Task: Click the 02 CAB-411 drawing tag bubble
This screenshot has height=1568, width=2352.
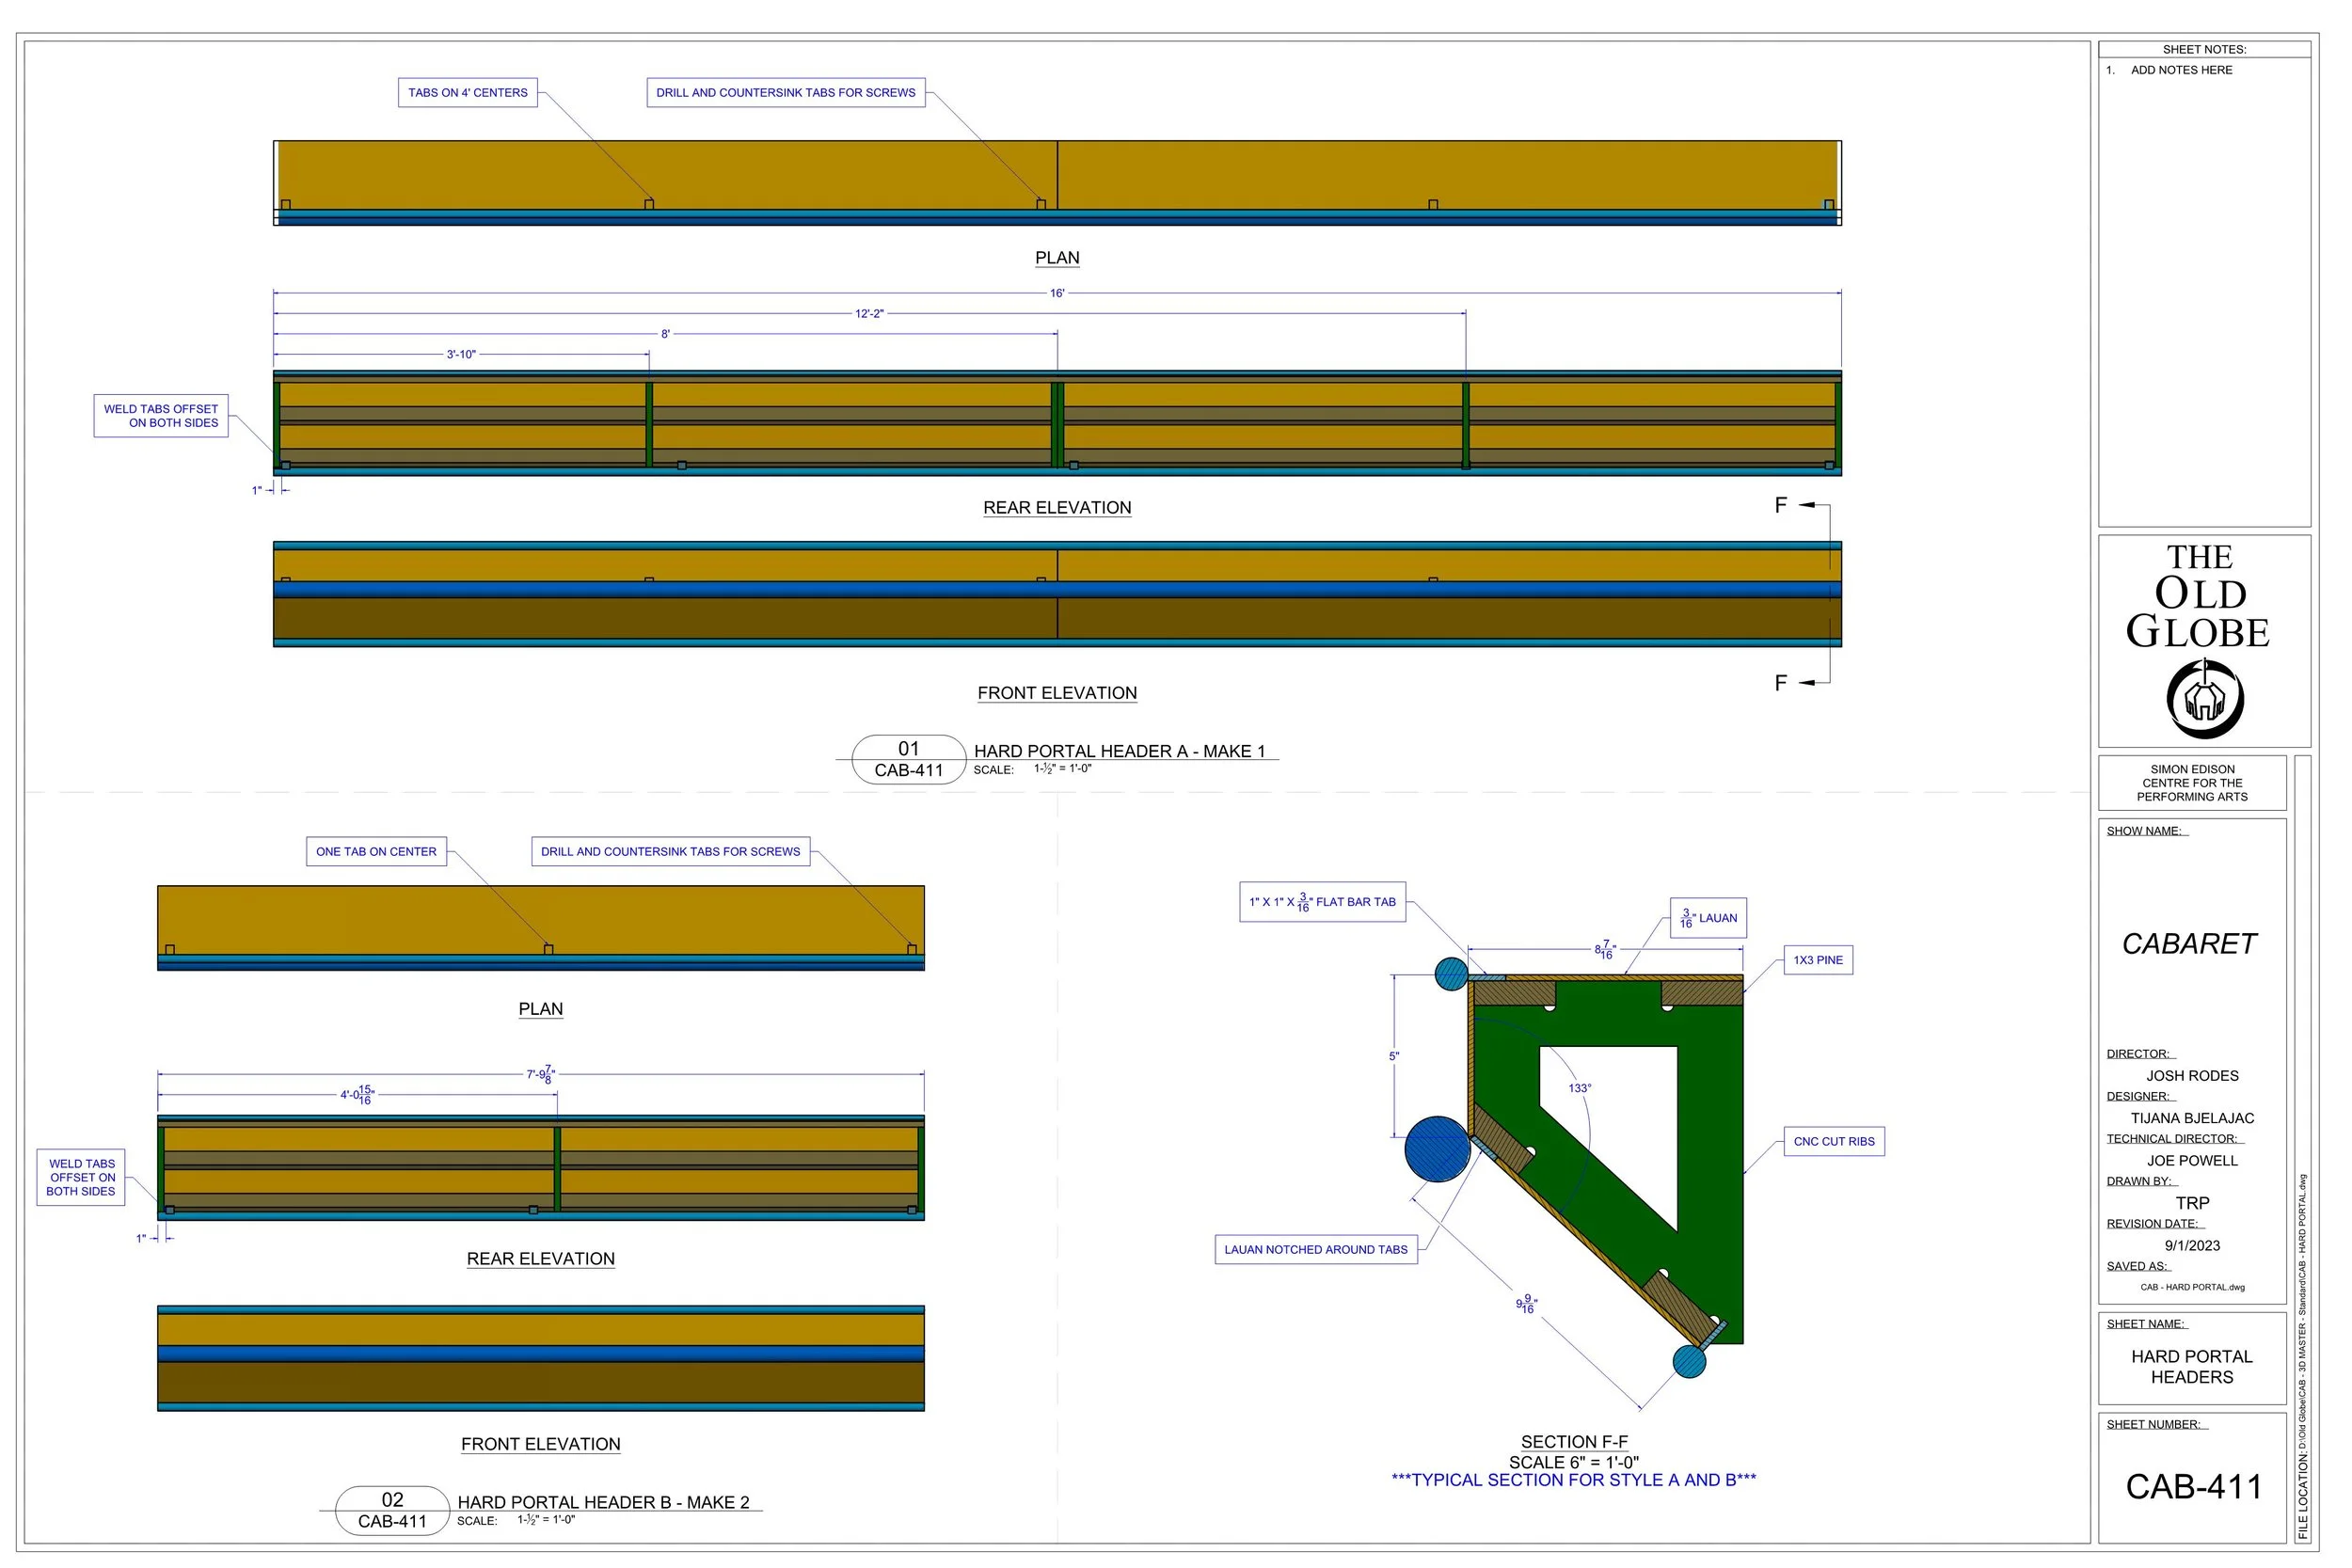Action: point(392,1510)
